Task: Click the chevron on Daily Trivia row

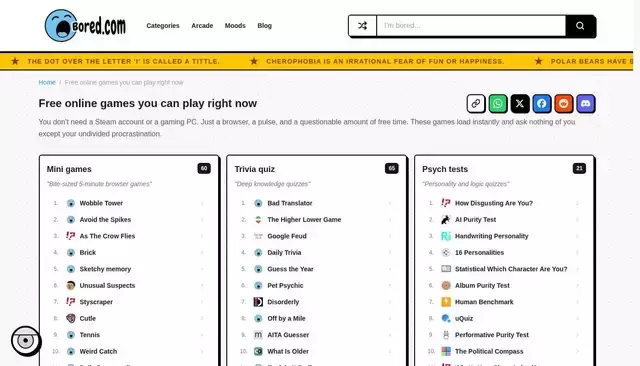Action: click(389, 253)
